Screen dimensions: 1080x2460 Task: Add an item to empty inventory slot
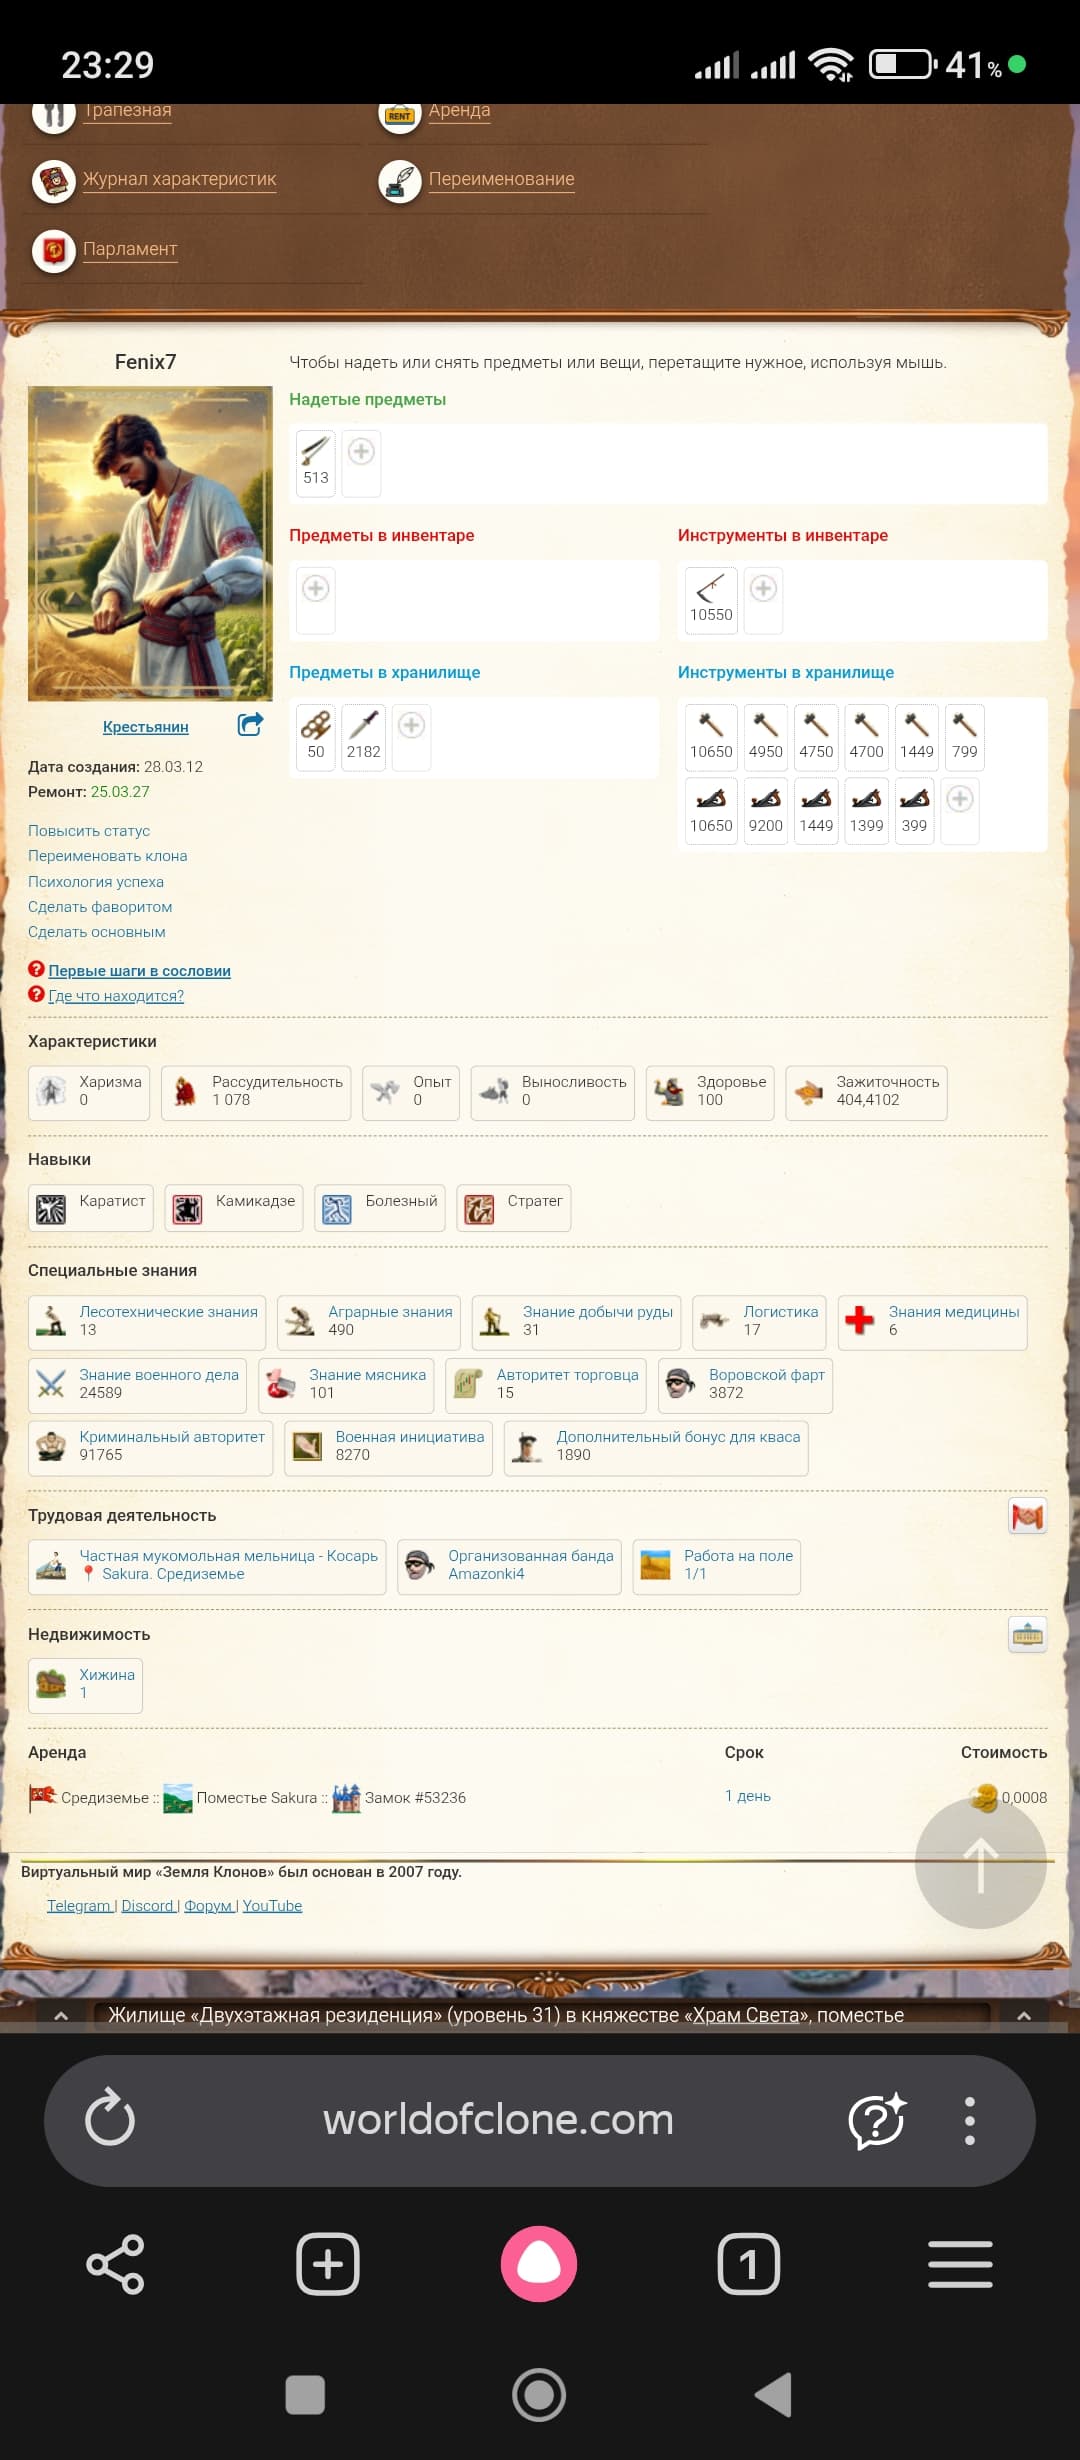click(316, 590)
